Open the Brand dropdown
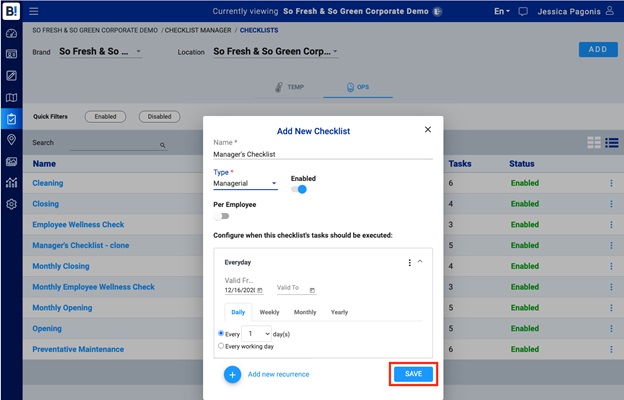 click(100, 51)
